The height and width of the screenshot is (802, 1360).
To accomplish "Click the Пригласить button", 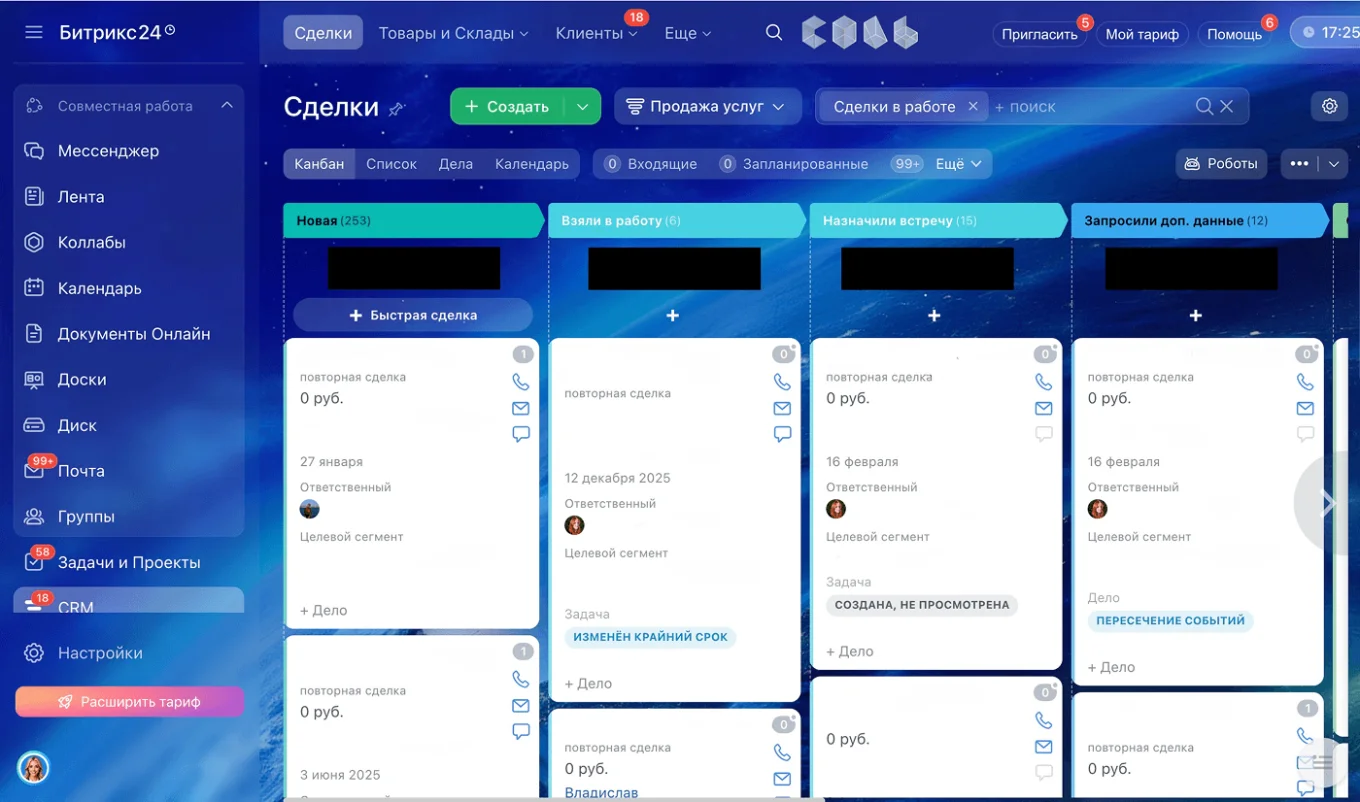I will click(1039, 33).
